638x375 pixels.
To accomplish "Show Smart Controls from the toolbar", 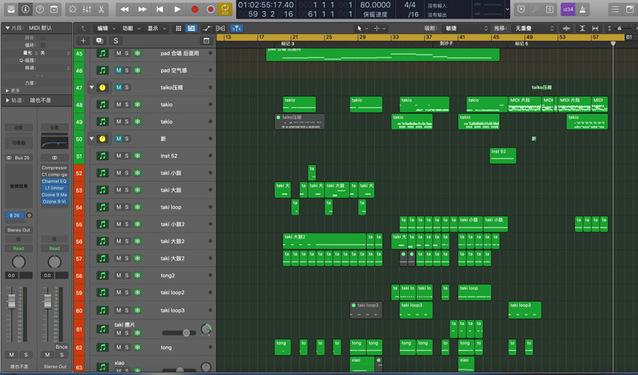I will click(72, 9).
